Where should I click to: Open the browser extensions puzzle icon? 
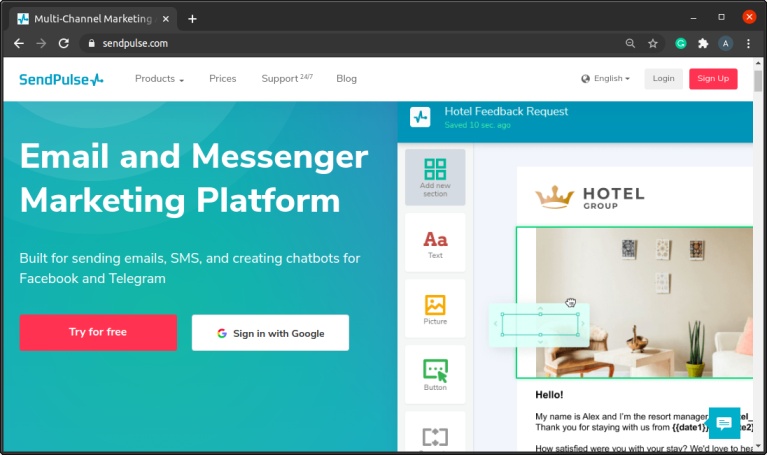703,44
